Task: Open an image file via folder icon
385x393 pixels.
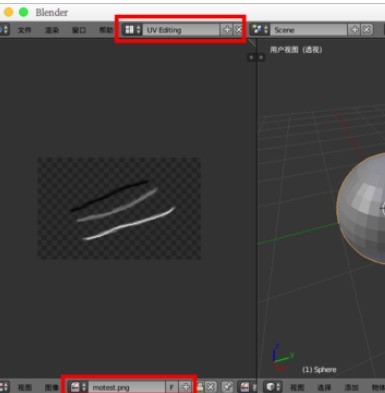Action: [x=200, y=387]
